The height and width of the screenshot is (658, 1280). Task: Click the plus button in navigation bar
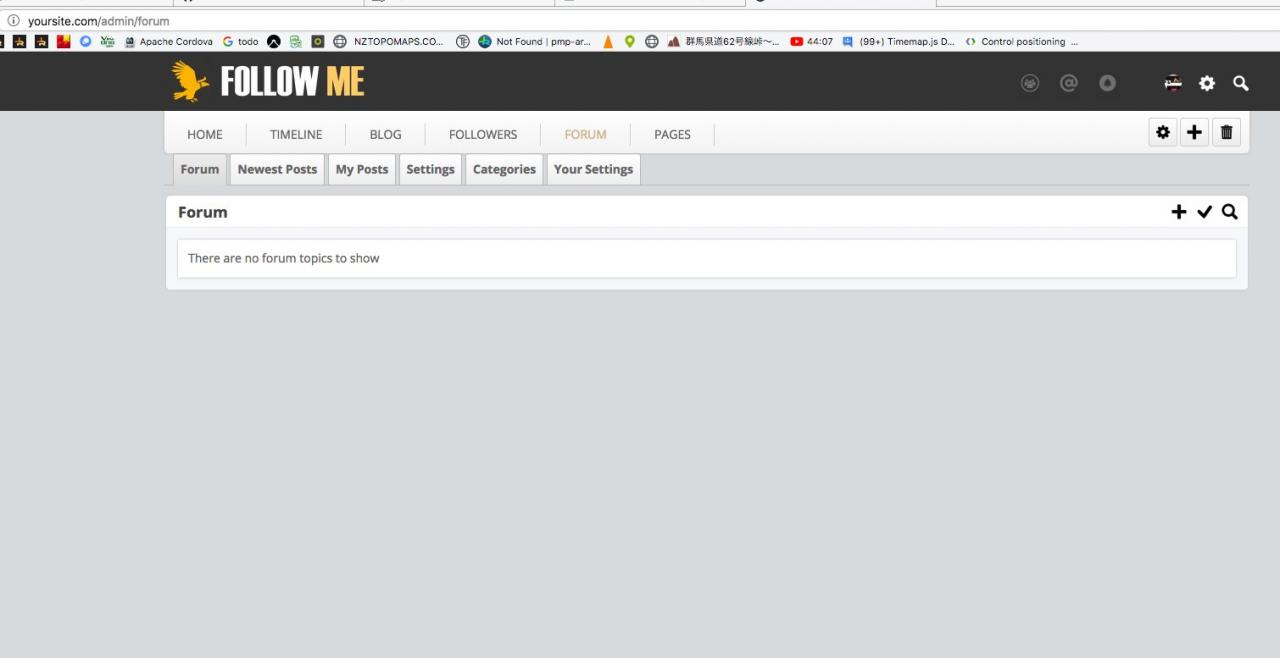[1195, 132]
